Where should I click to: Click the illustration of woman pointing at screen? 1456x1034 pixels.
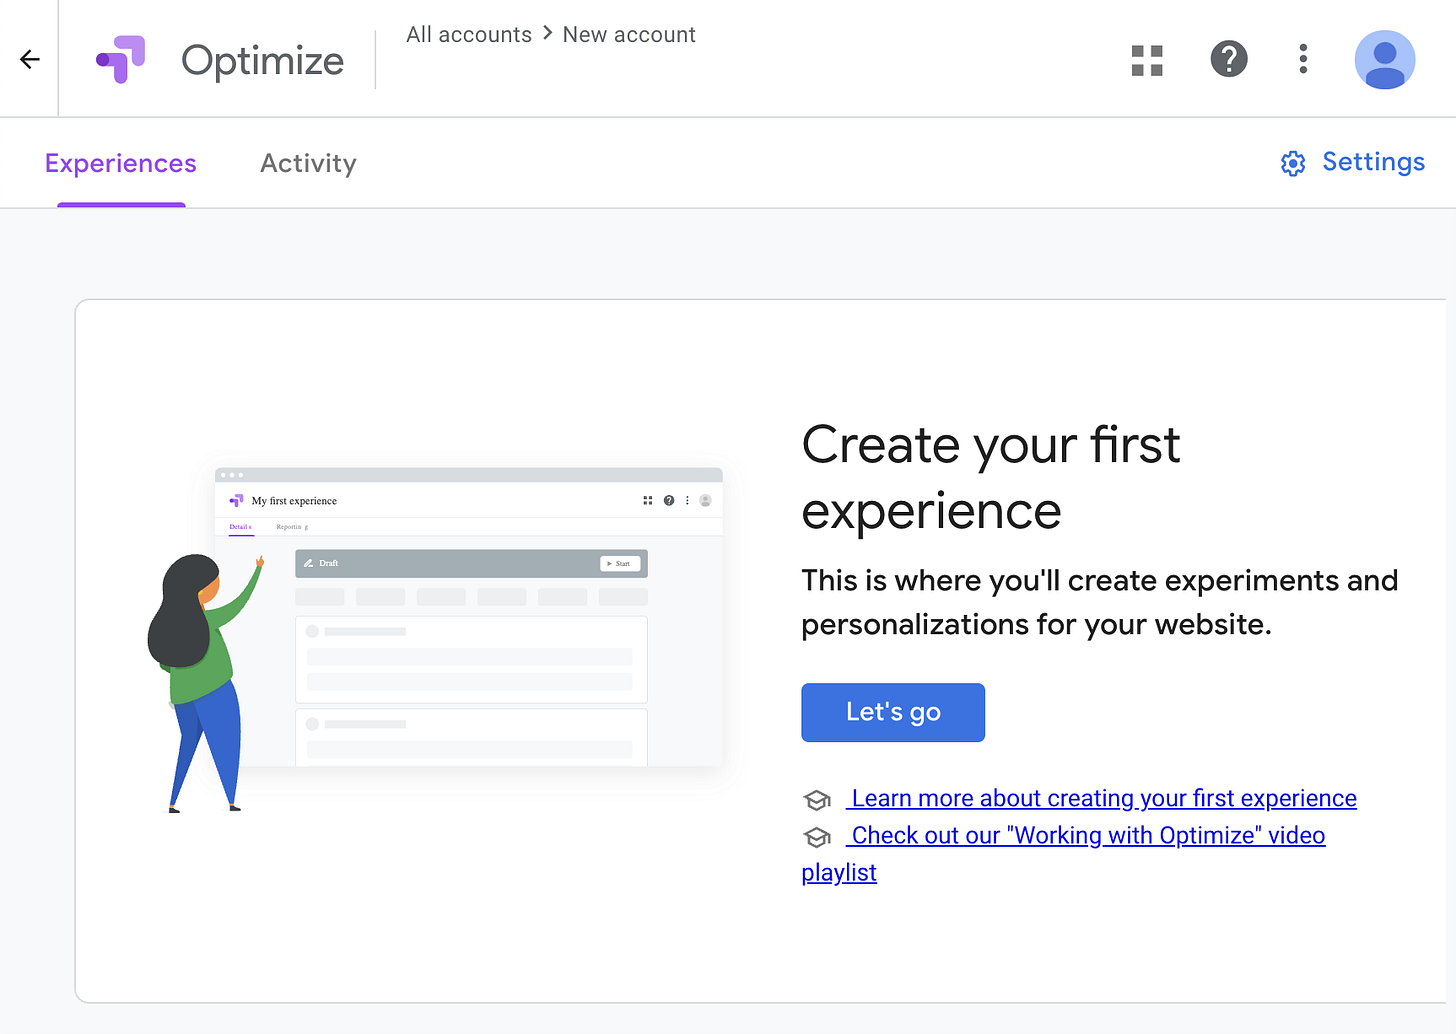point(434,639)
